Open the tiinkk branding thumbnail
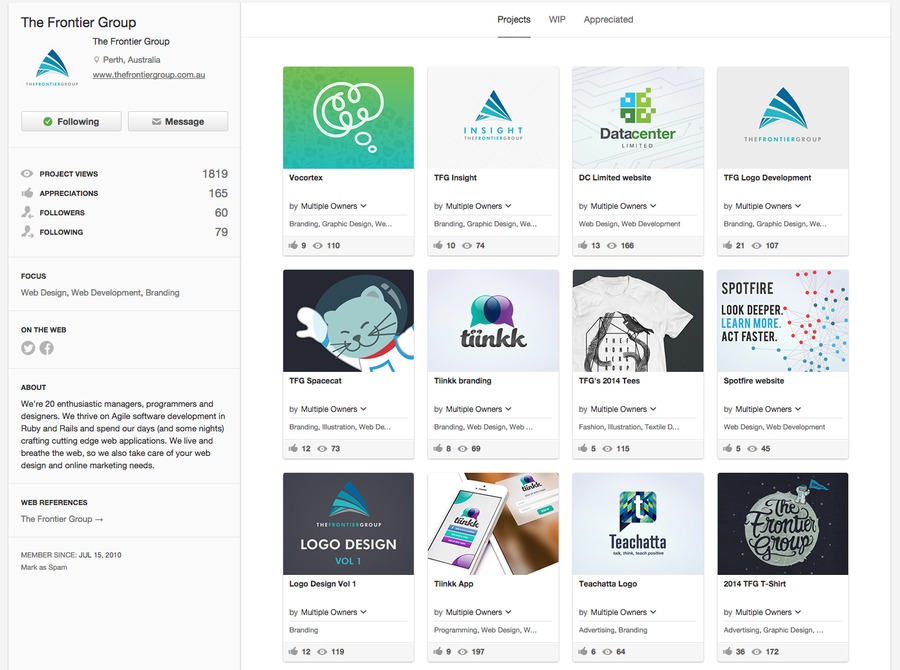 [x=493, y=321]
